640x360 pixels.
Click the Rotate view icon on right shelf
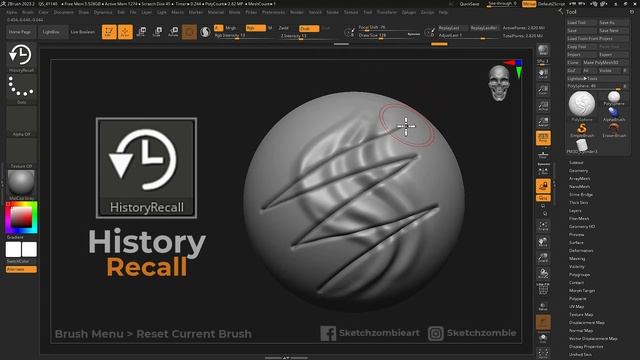543,273
